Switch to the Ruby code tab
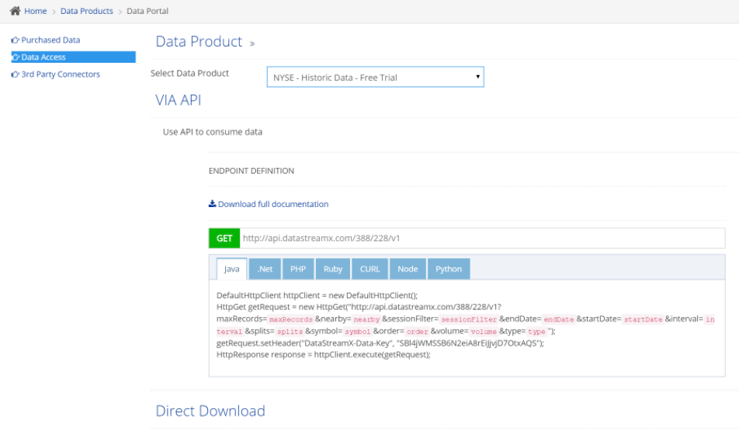Viewport: 739px width, 434px height. pos(333,269)
